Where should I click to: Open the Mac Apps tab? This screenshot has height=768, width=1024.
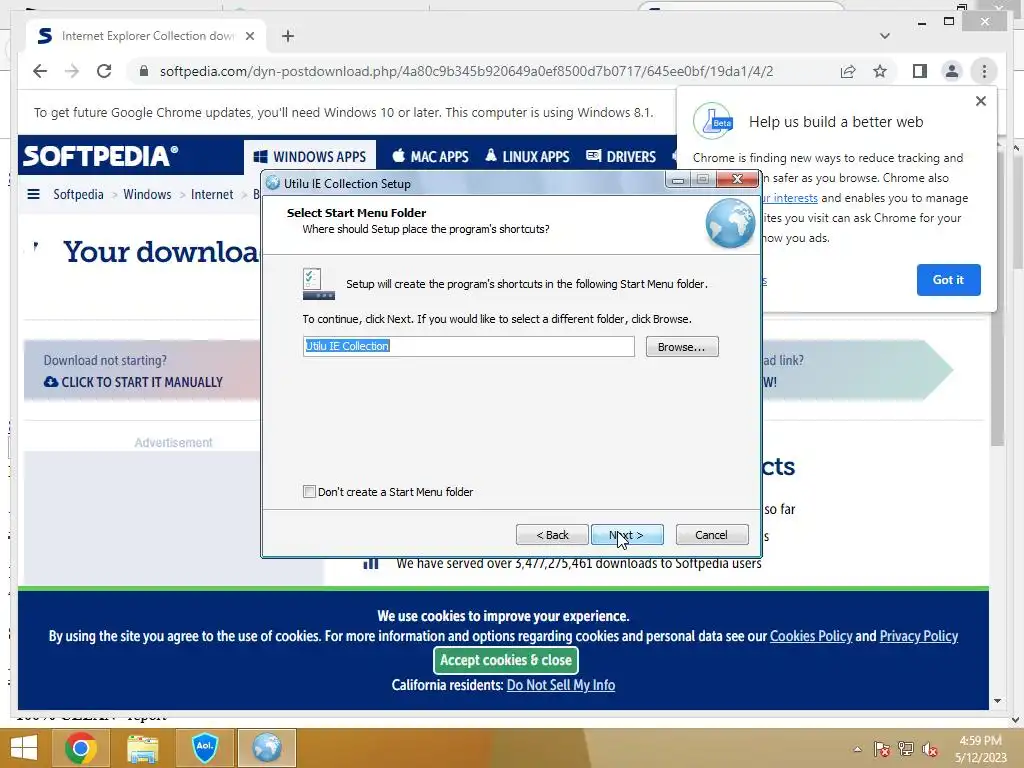430,157
